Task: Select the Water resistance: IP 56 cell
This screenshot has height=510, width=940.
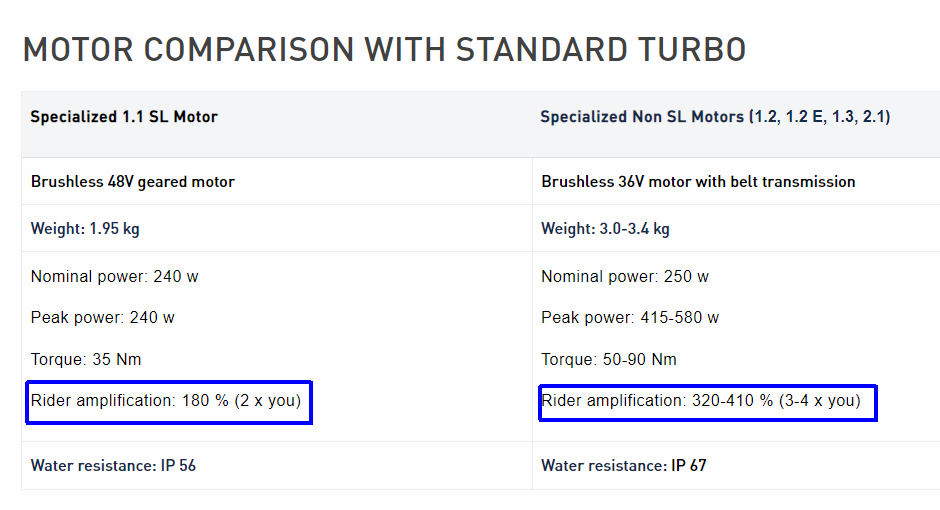Action: point(113,466)
